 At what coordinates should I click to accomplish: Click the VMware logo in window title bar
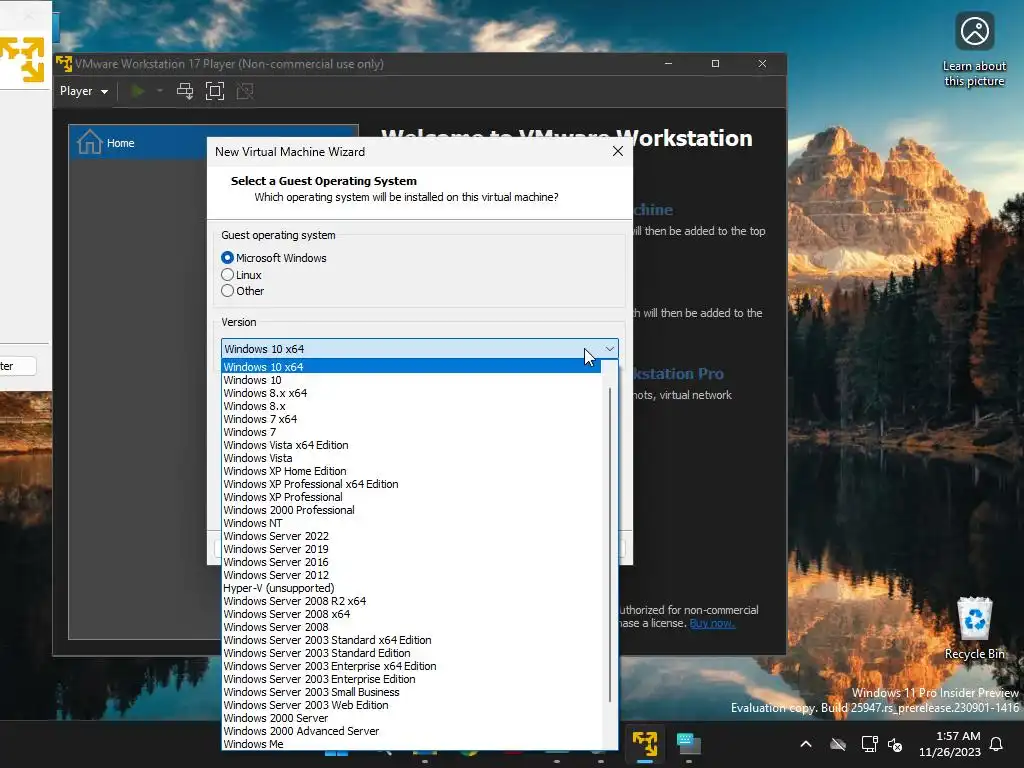tap(64, 63)
